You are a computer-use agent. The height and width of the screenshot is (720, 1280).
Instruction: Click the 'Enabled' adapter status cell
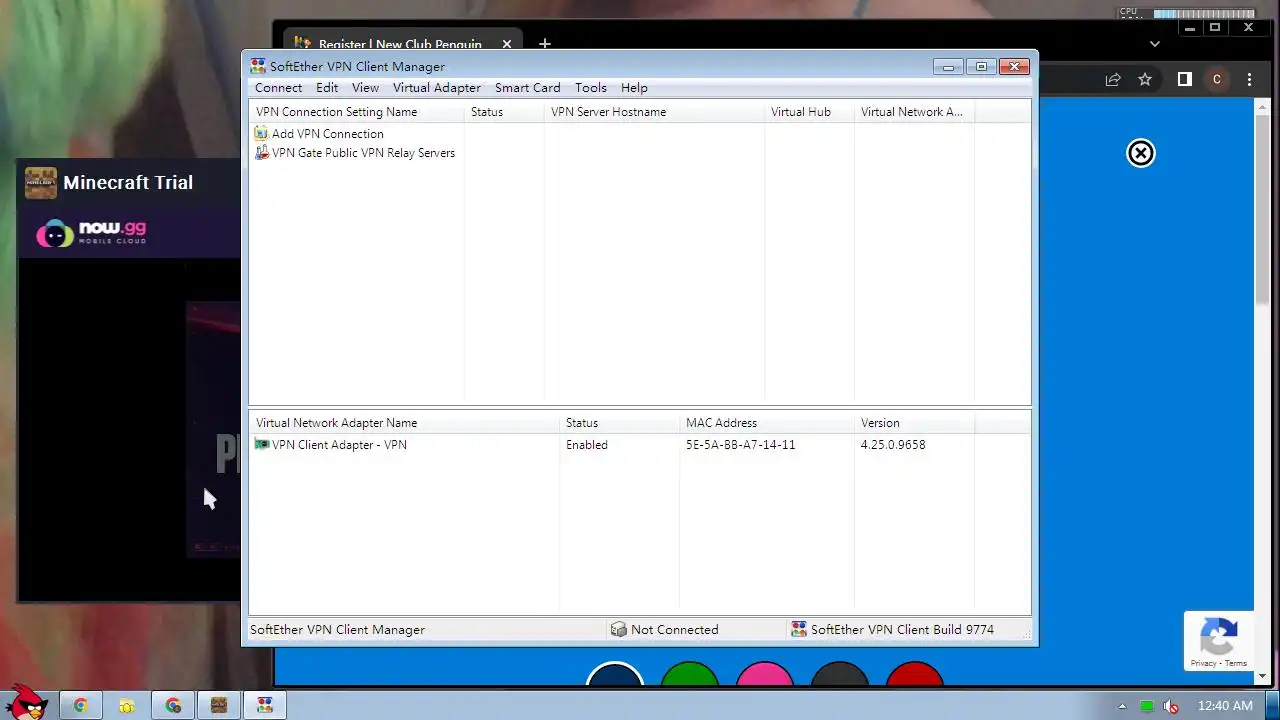point(587,445)
